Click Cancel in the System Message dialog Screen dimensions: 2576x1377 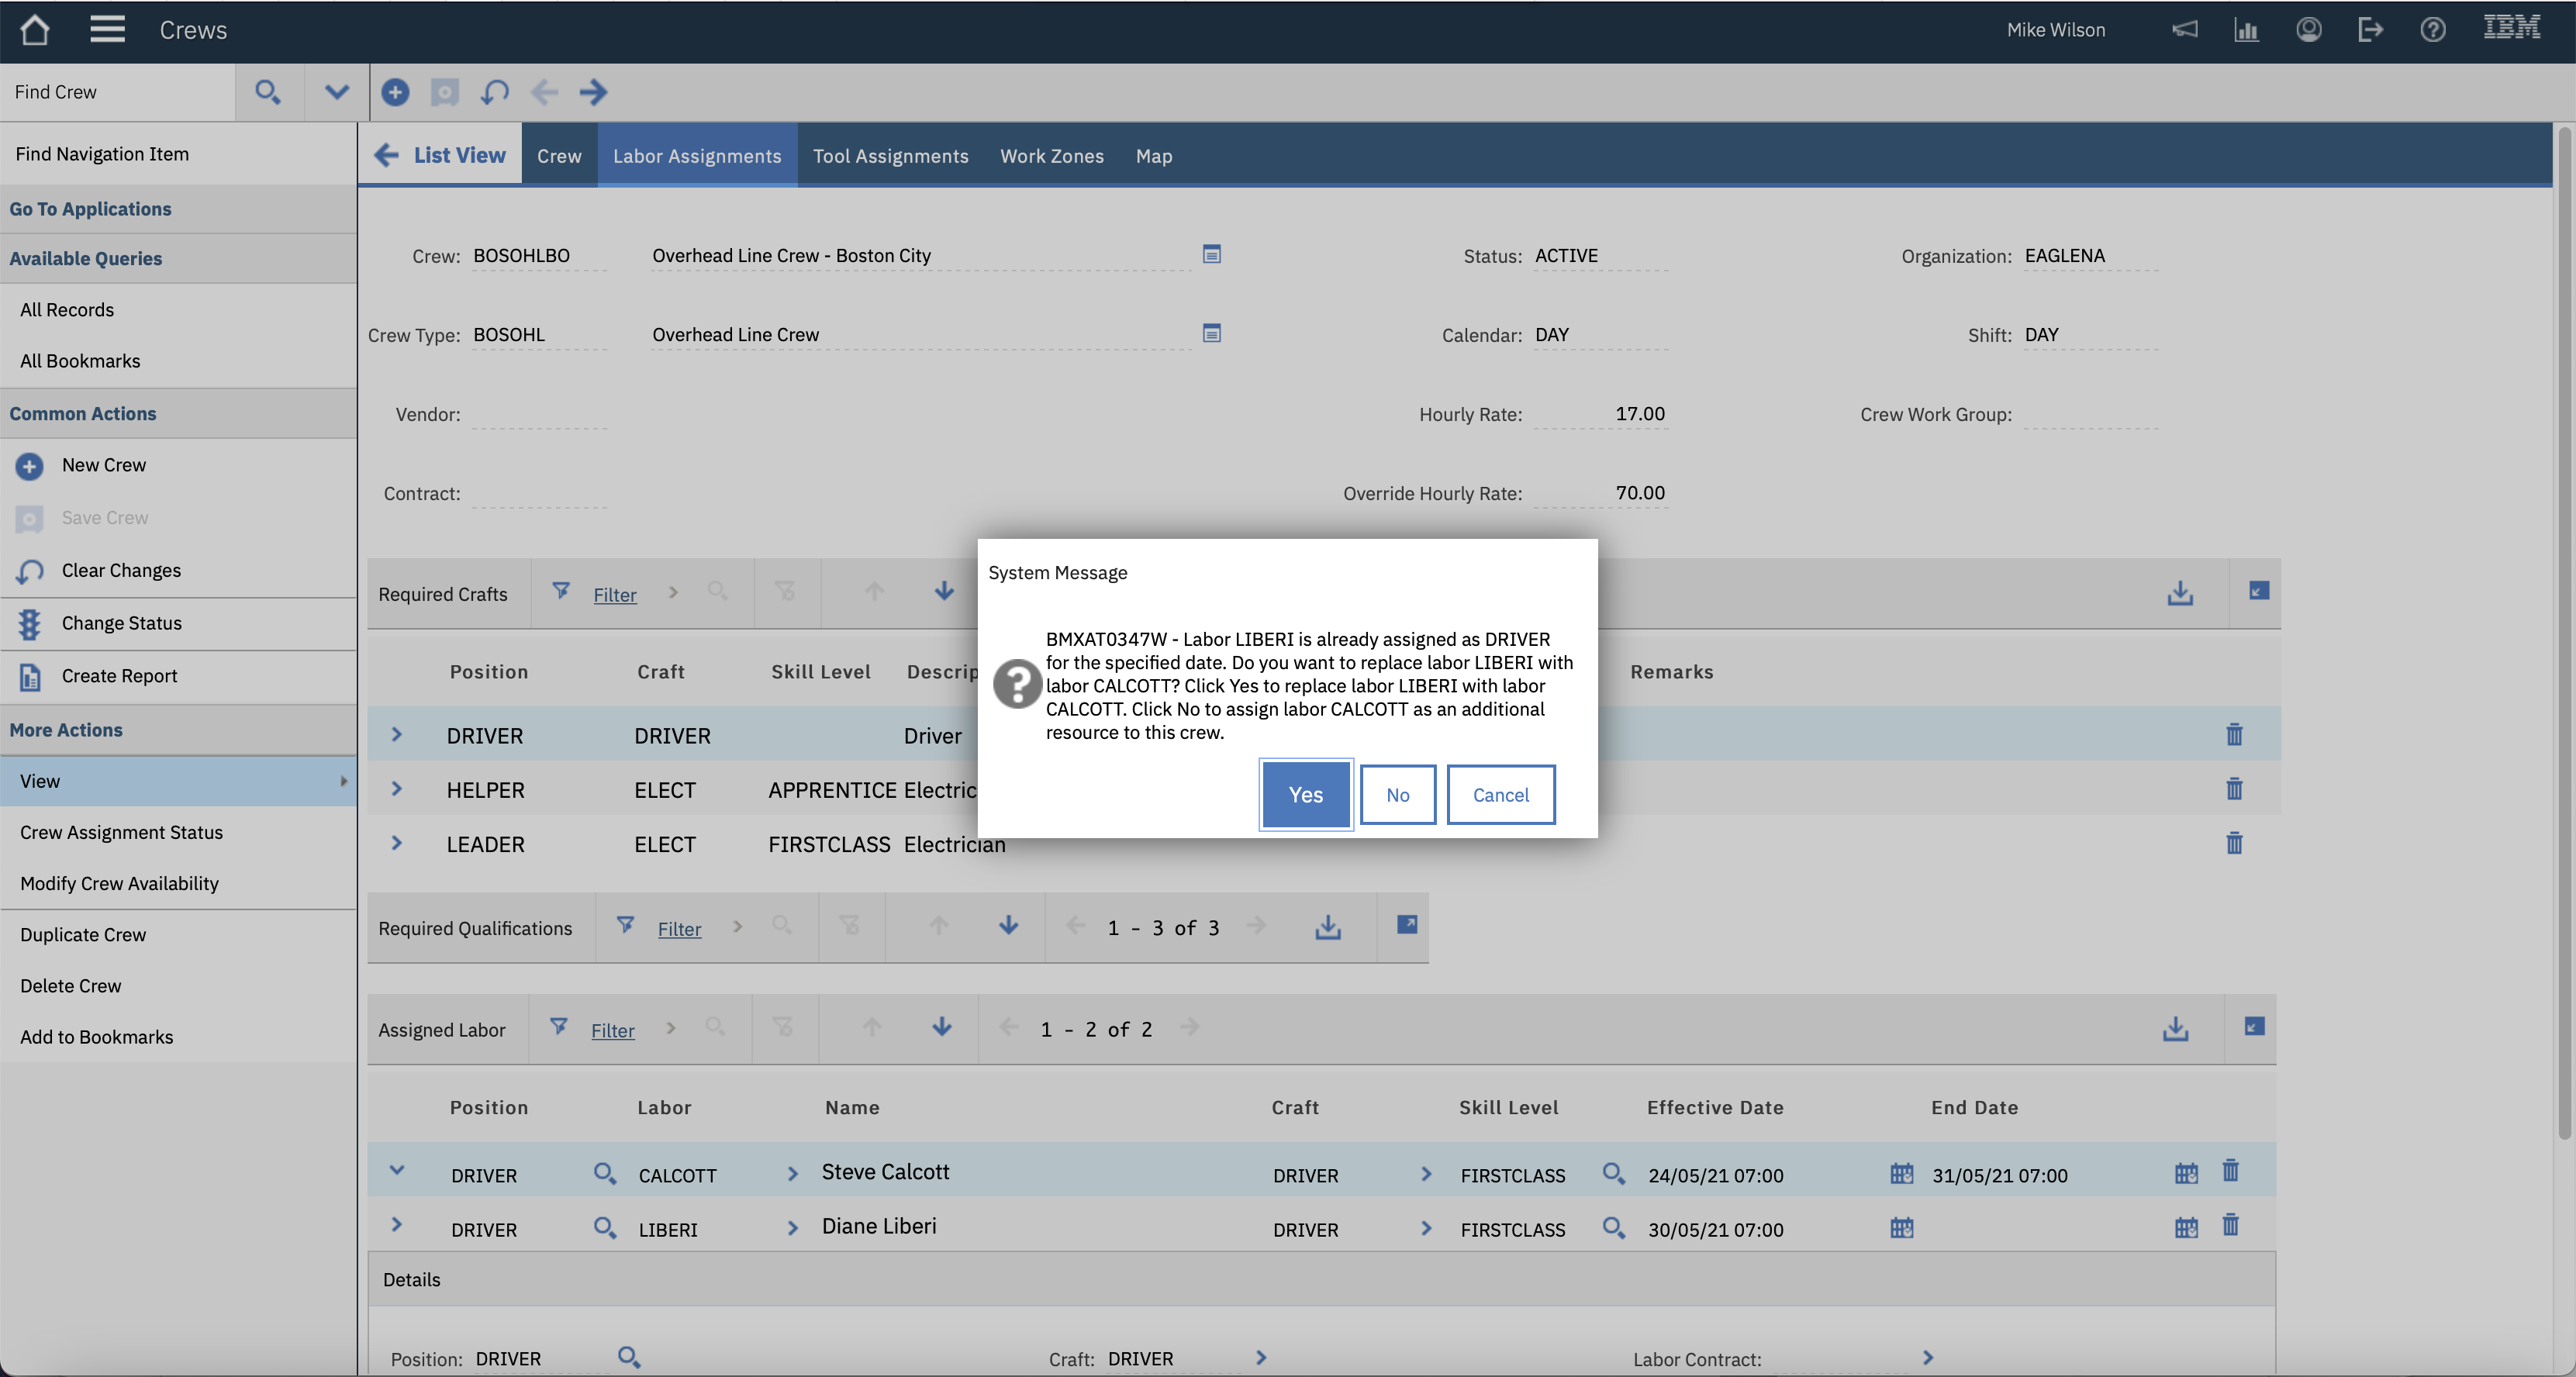(x=1500, y=795)
